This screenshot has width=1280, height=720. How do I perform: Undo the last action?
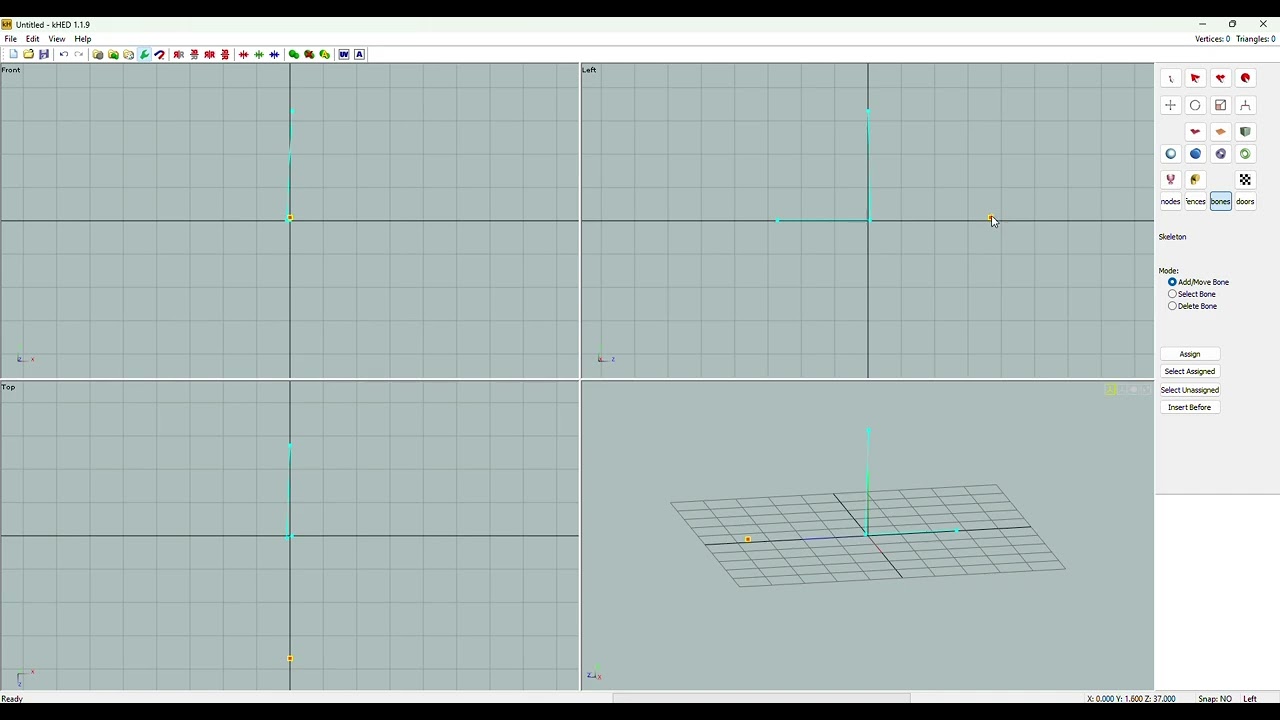click(64, 55)
